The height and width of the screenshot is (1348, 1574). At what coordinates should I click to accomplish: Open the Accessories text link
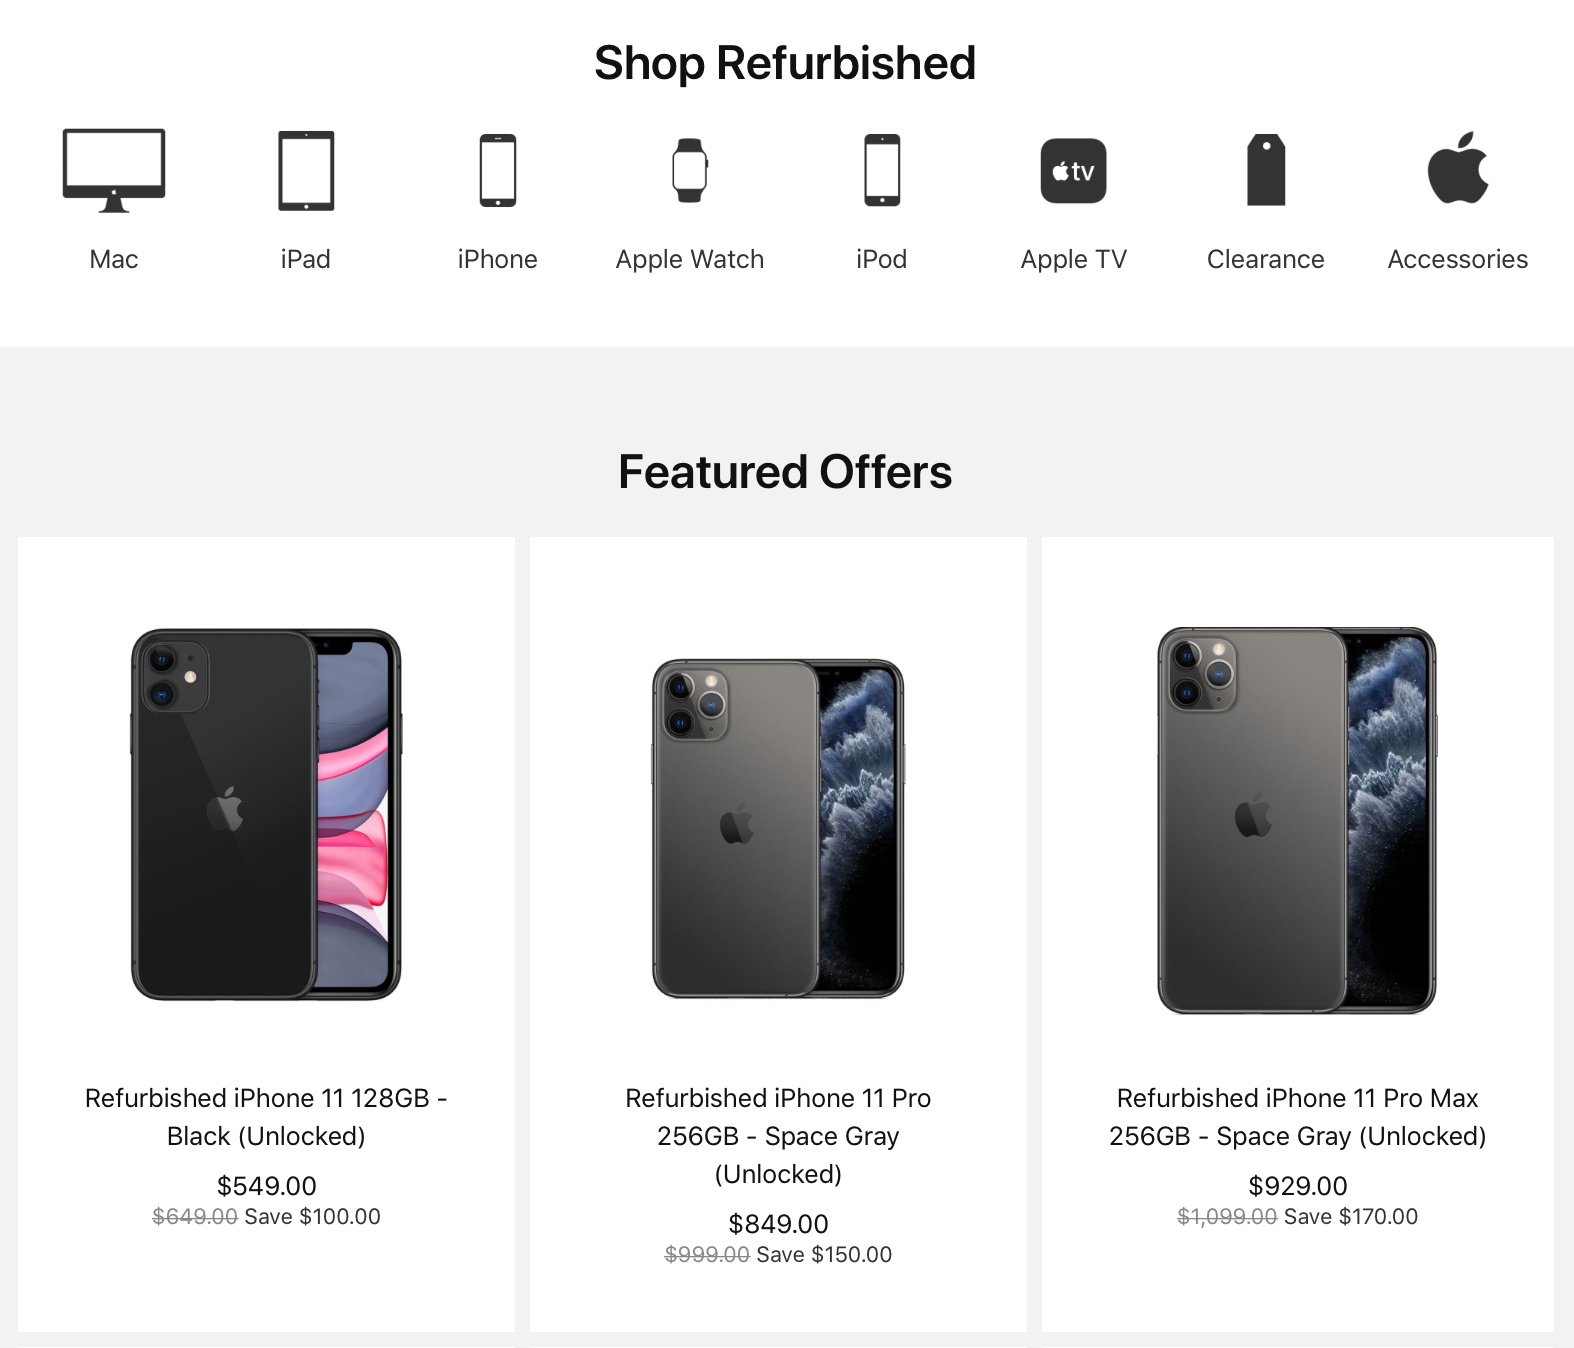coord(1458,259)
